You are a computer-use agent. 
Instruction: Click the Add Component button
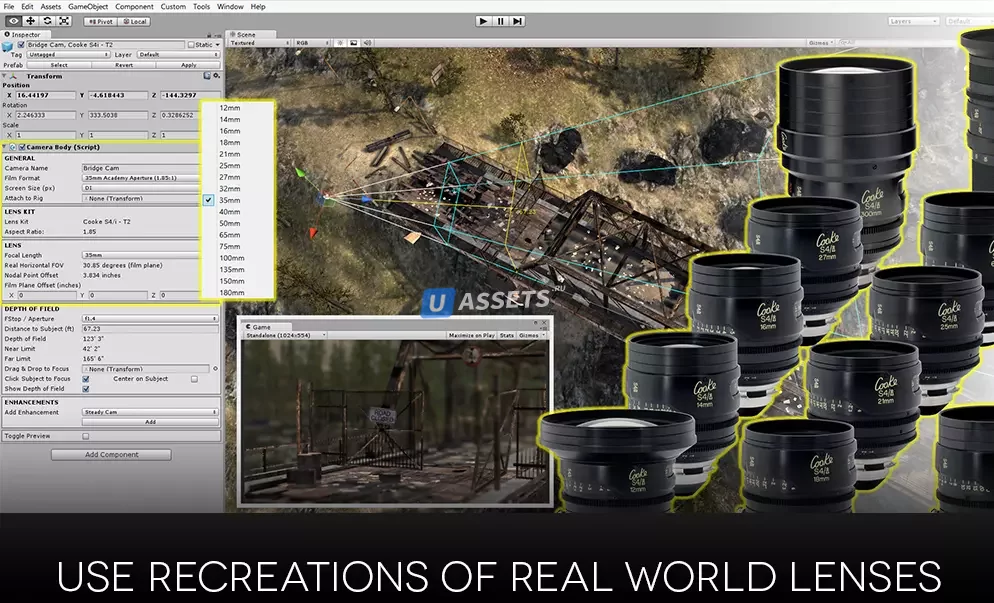(111, 455)
